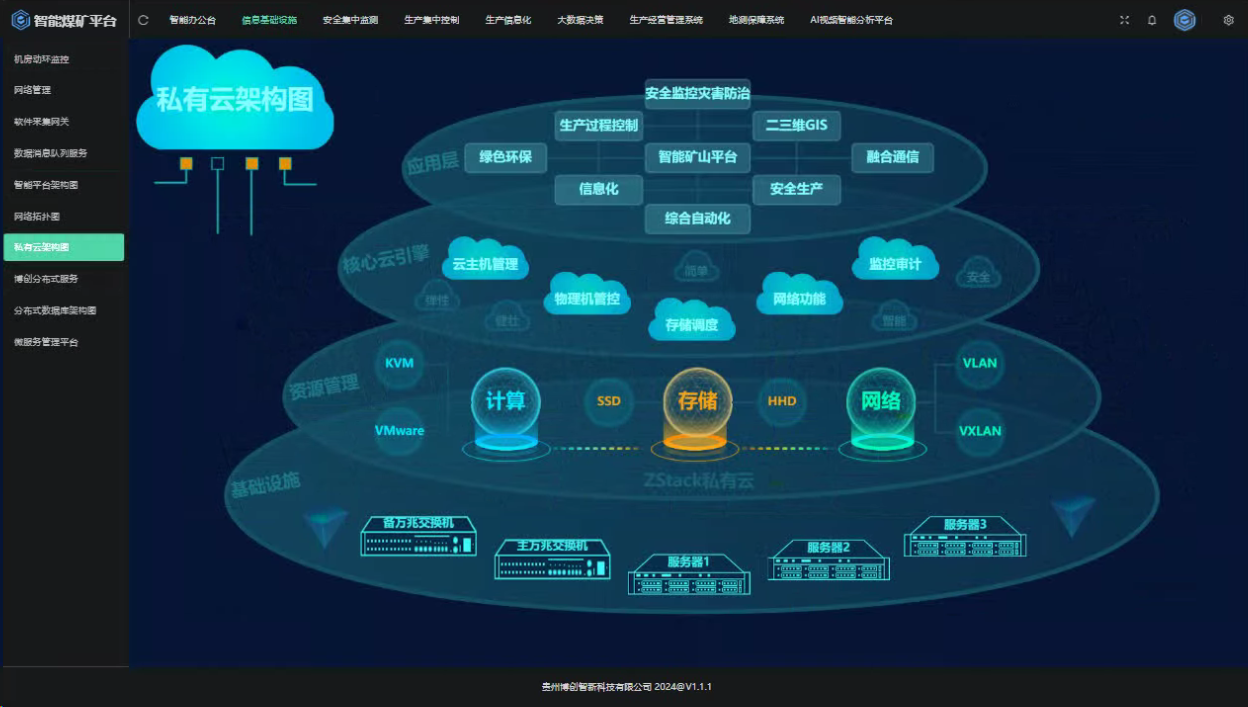This screenshot has width=1248, height=707.
Task: Click the user avatar icon
Action: [x=1185, y=20]
